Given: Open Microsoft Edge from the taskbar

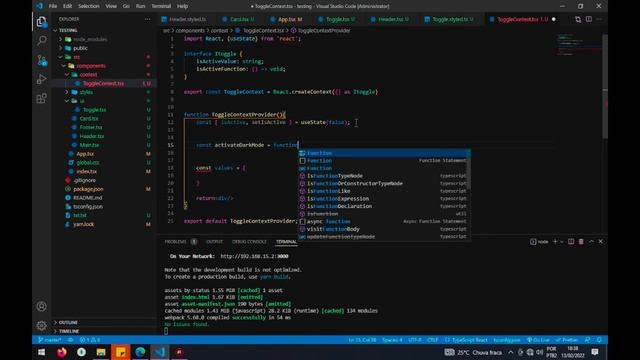Looking at the screenshot, I should (140, 352).
